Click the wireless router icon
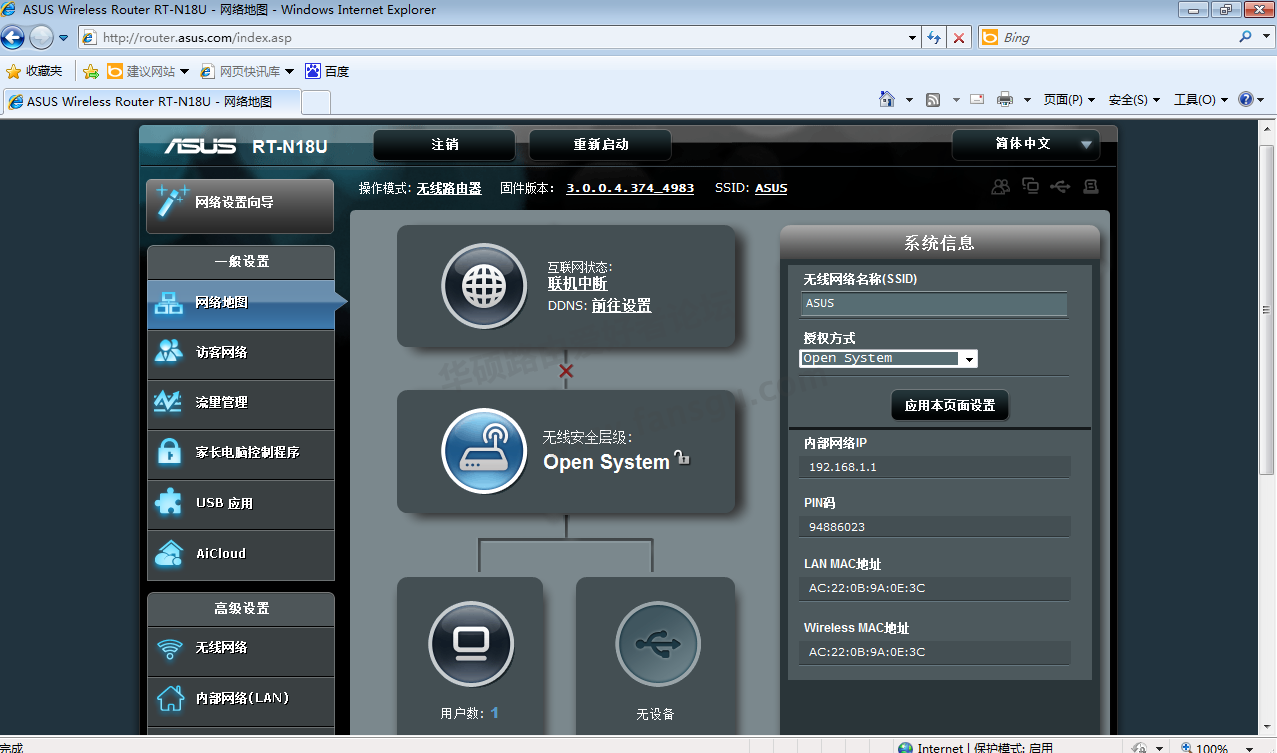The width and height of the screenshot is (1277, 753). tap(484, 451)
